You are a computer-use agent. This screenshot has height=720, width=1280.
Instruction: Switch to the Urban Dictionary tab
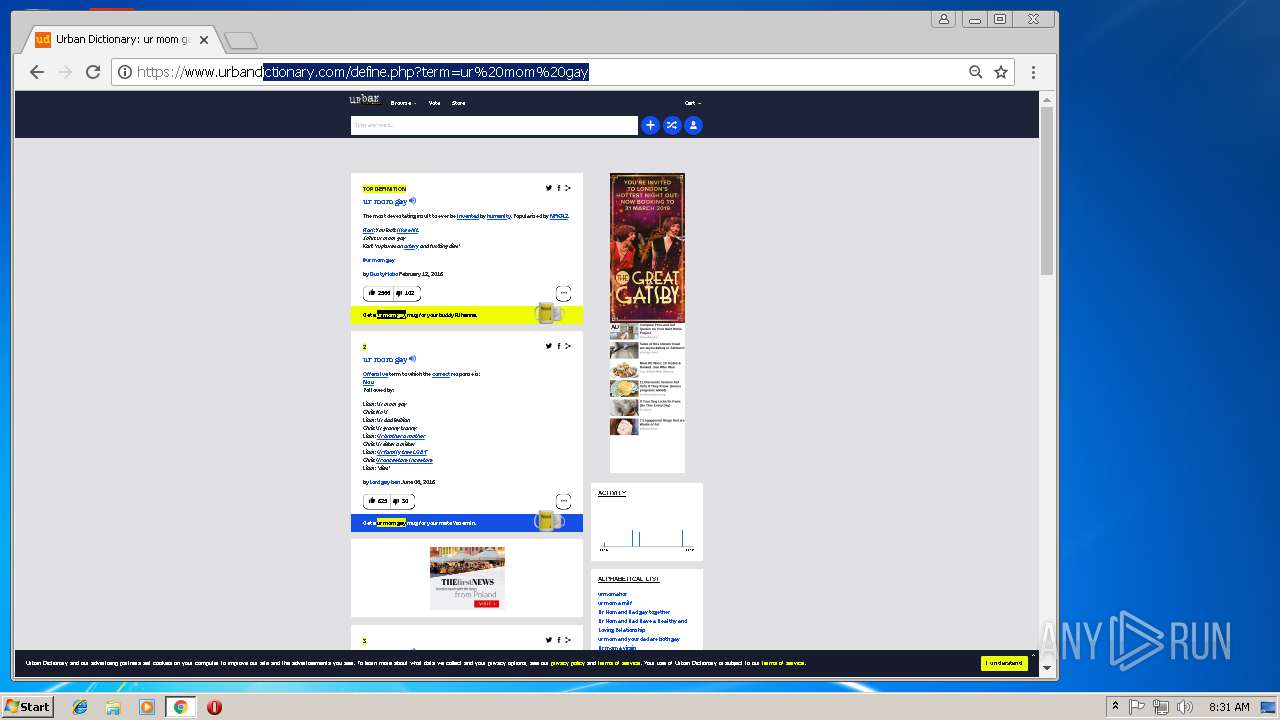(x=122, y=40)
